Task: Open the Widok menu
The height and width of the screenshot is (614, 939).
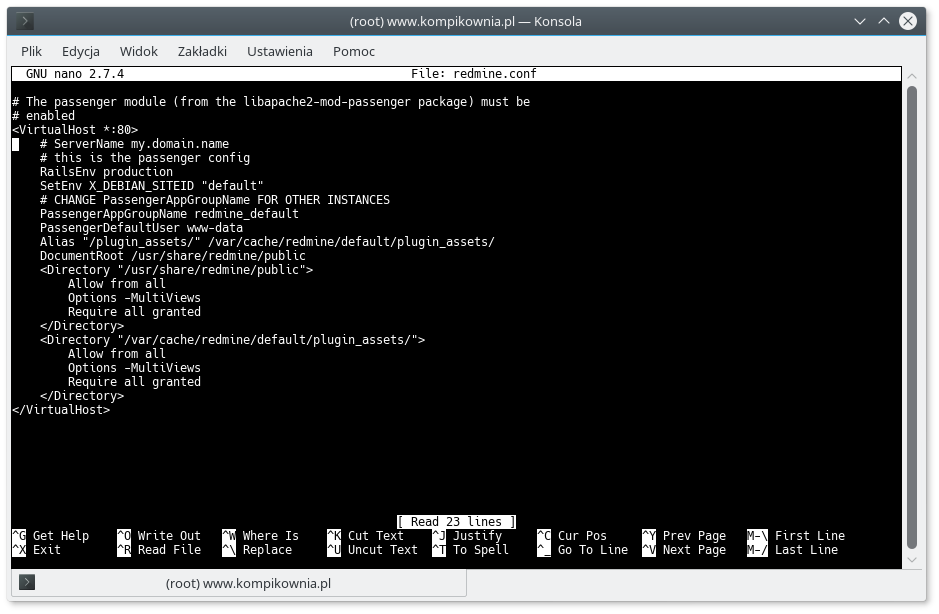Action: (x=138, y=52)
